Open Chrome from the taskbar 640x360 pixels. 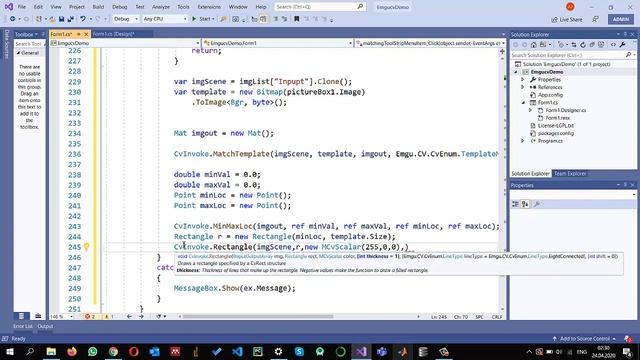113,351
